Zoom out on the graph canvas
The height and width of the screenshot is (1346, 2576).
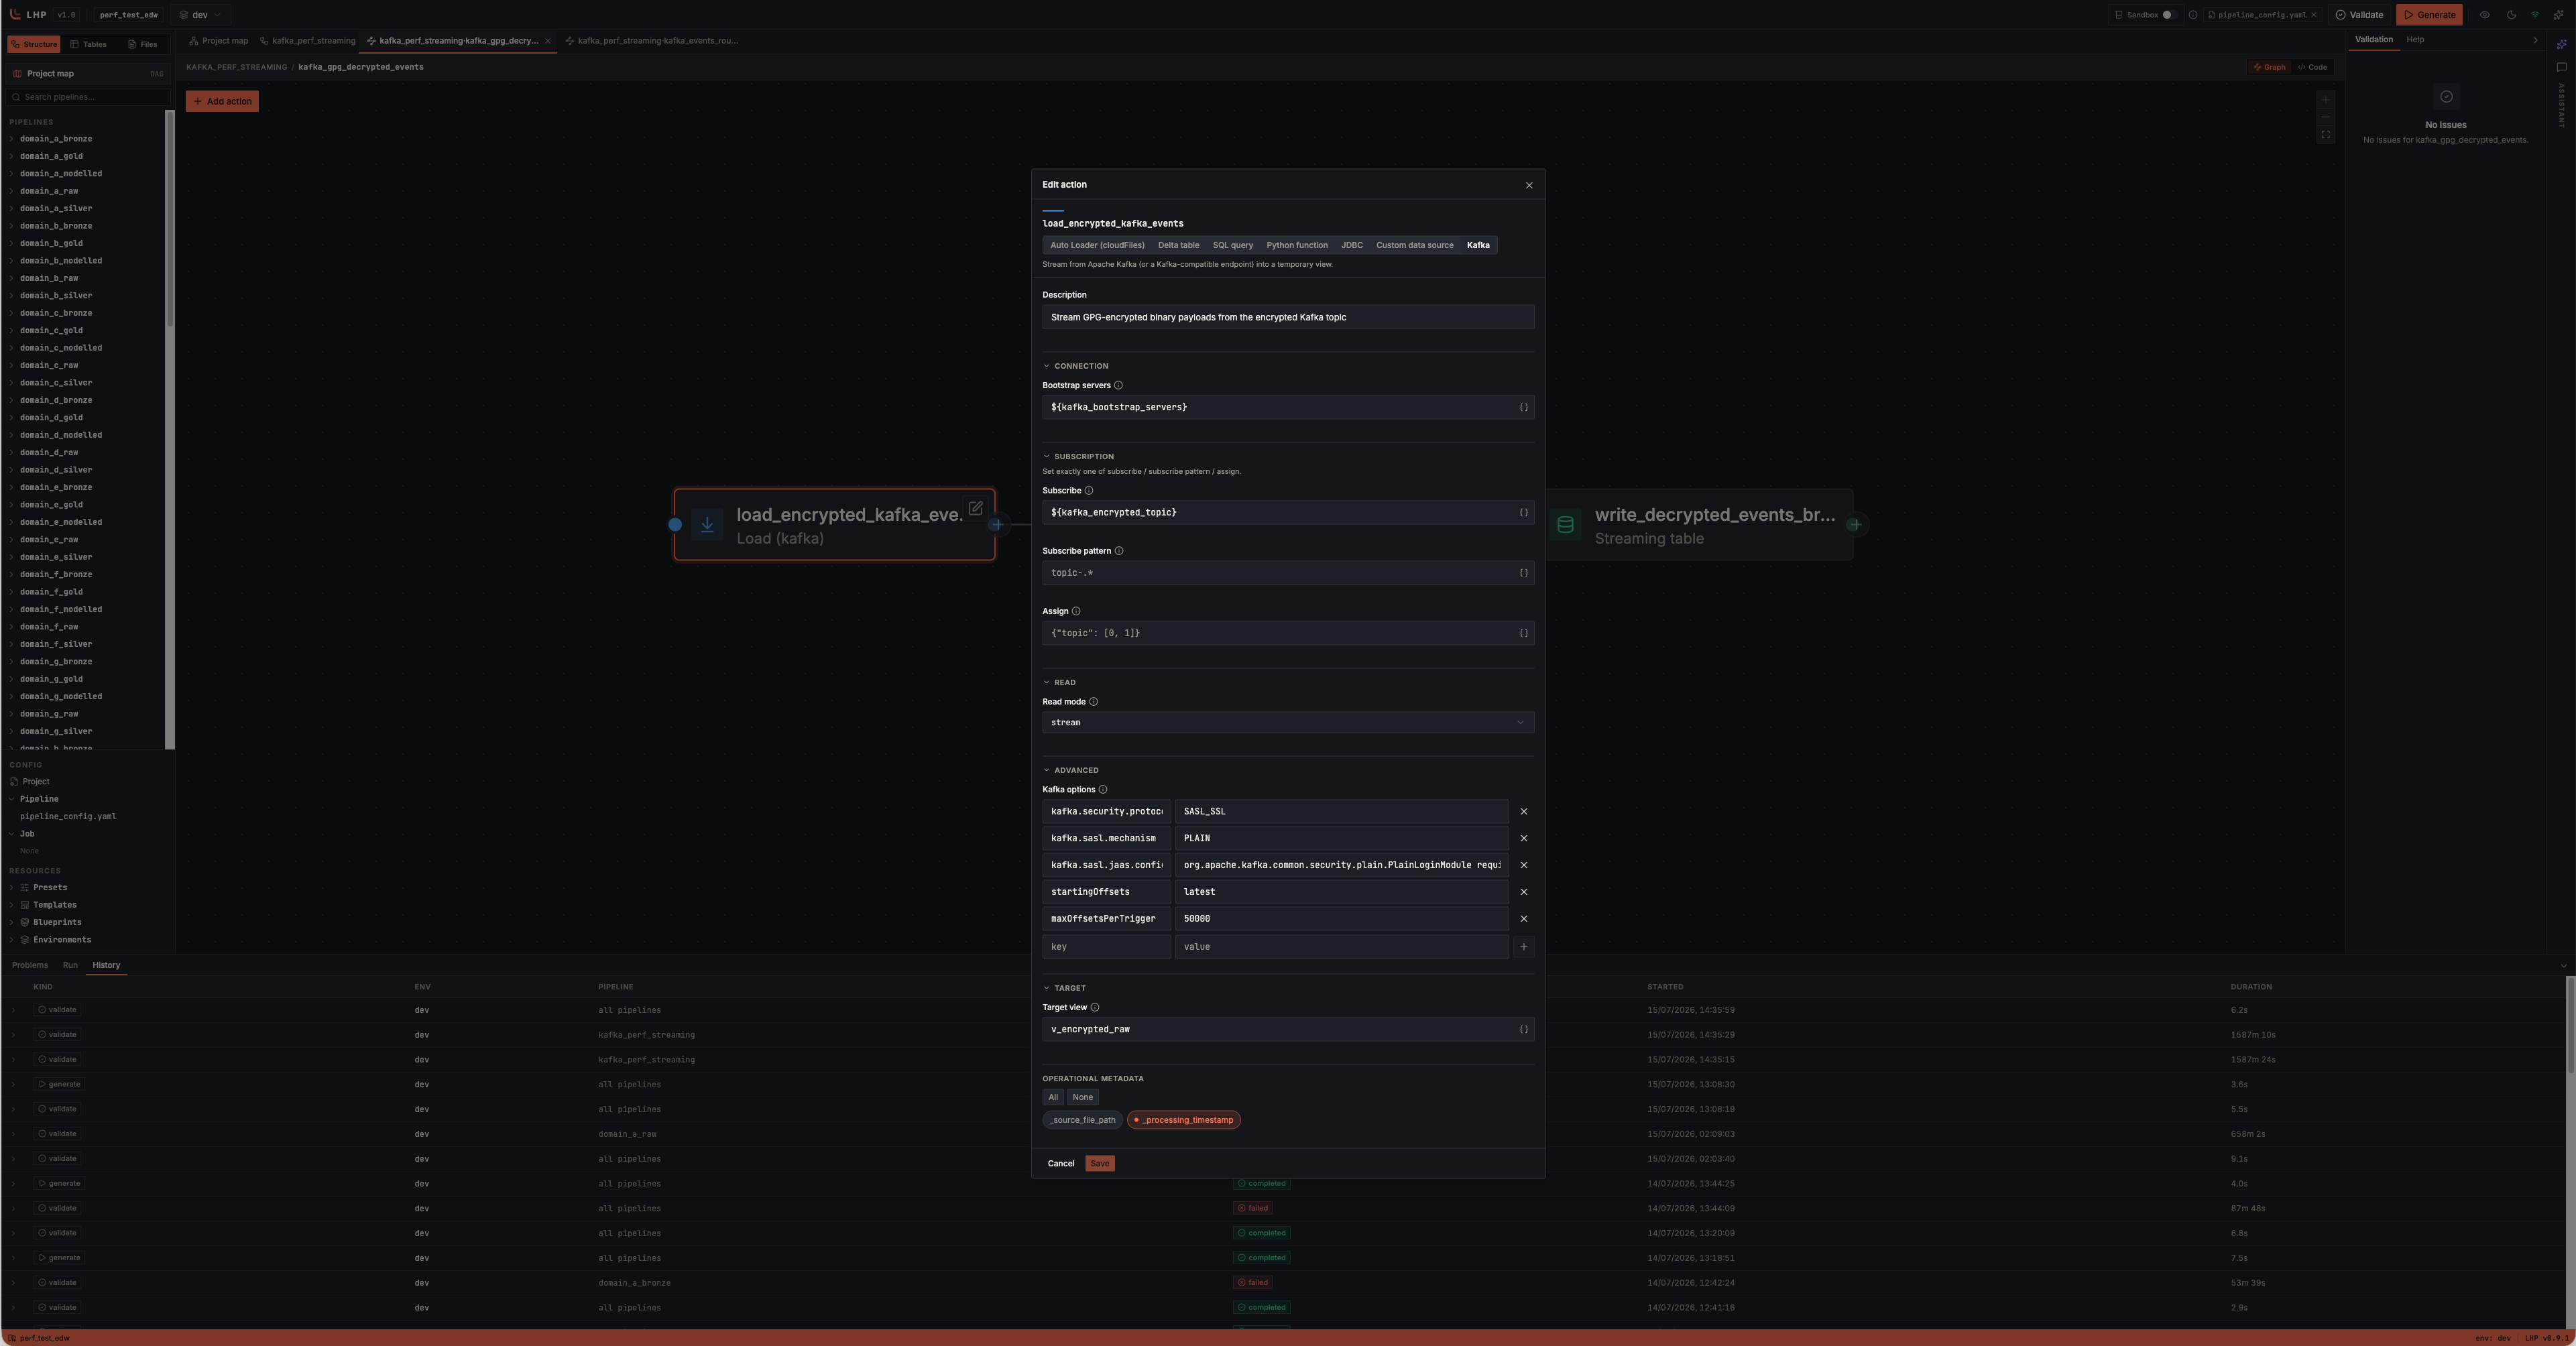(2326, 117)
